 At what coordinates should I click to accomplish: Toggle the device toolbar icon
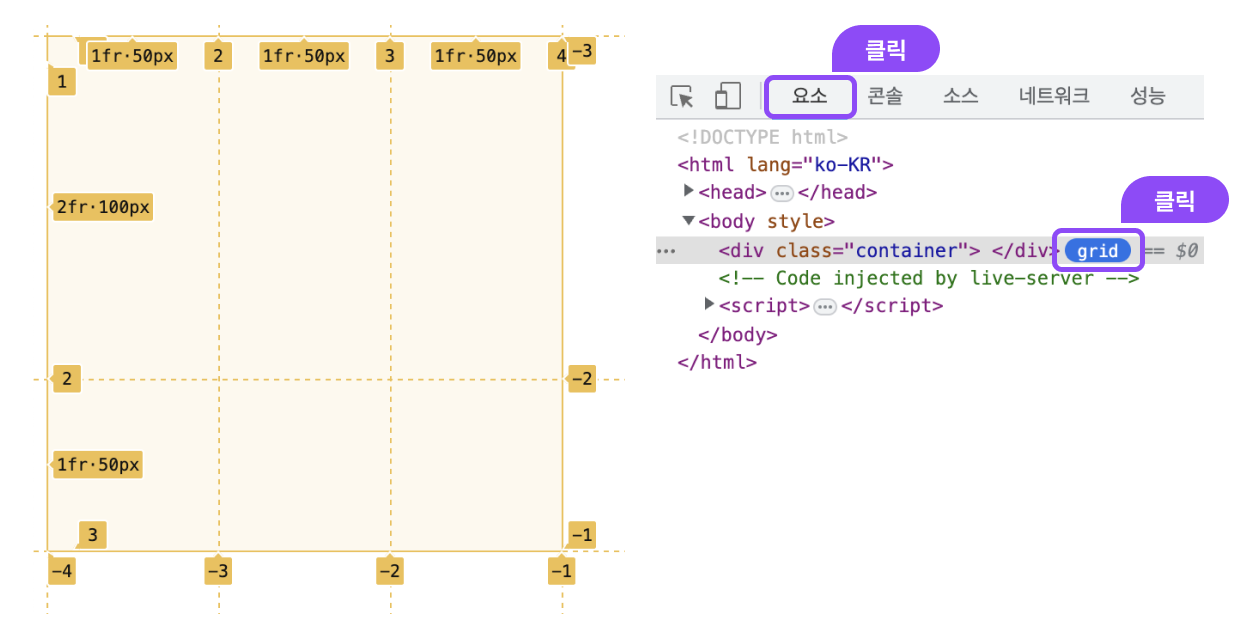tap(727, 96)
